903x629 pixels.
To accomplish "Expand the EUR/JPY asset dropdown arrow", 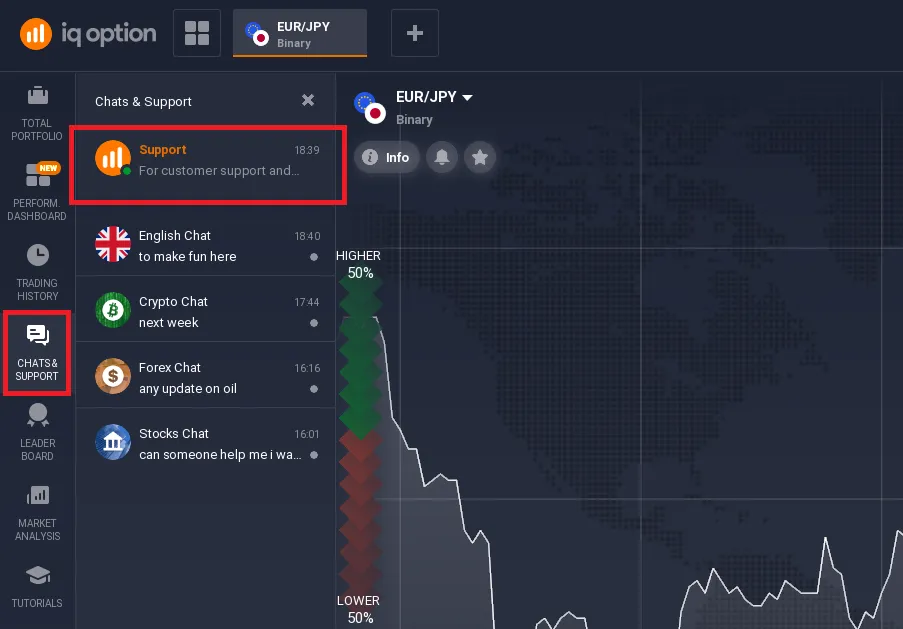I will [467, 97].
